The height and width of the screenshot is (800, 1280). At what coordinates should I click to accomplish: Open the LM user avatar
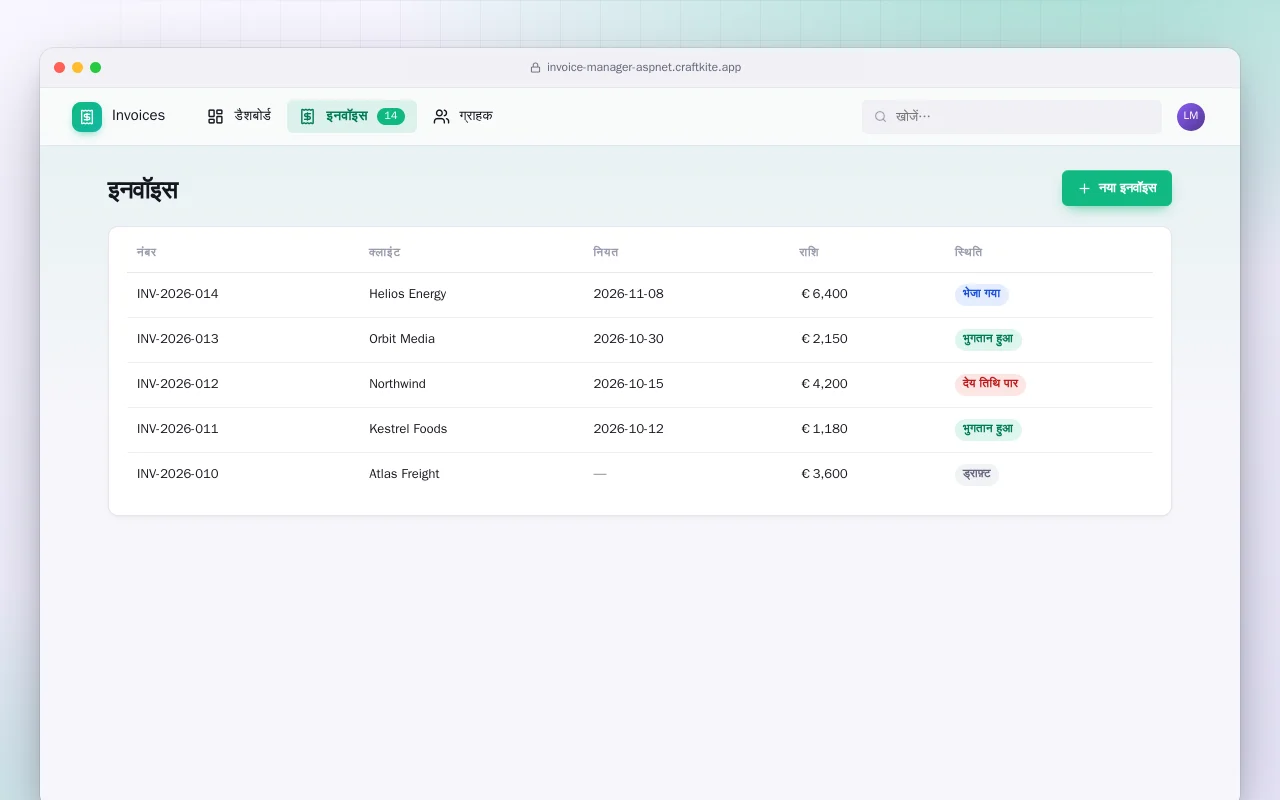click(x=1191, y=117)
